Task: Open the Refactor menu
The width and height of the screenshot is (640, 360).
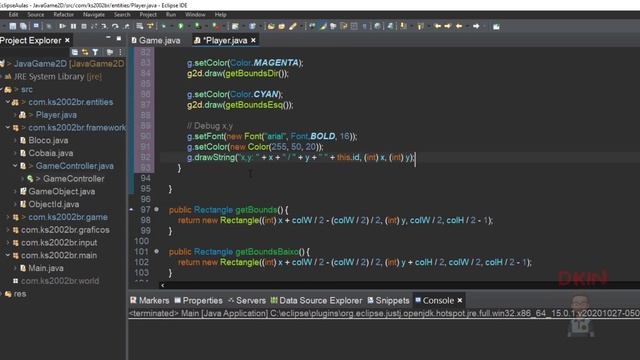Action: pos(63,15)
